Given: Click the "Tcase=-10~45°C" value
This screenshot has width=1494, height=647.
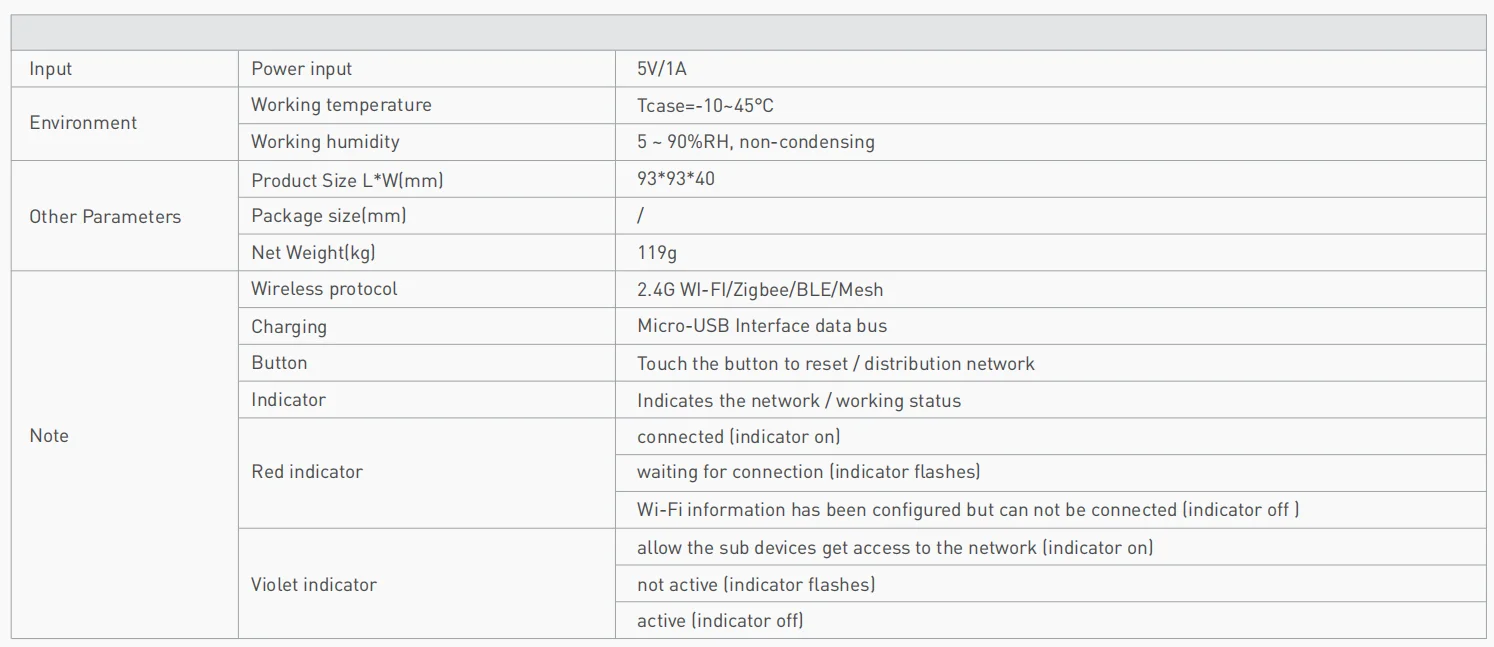Looking at the screenshot, I should point(705,105).
